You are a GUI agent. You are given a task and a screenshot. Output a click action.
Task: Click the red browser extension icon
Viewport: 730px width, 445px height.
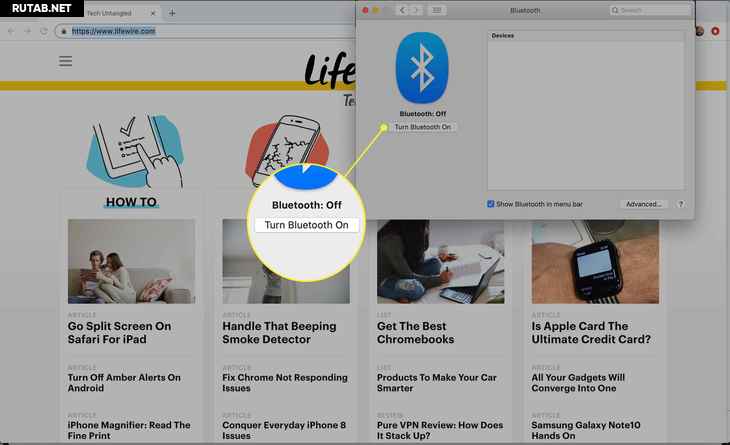tap(715, 31)
